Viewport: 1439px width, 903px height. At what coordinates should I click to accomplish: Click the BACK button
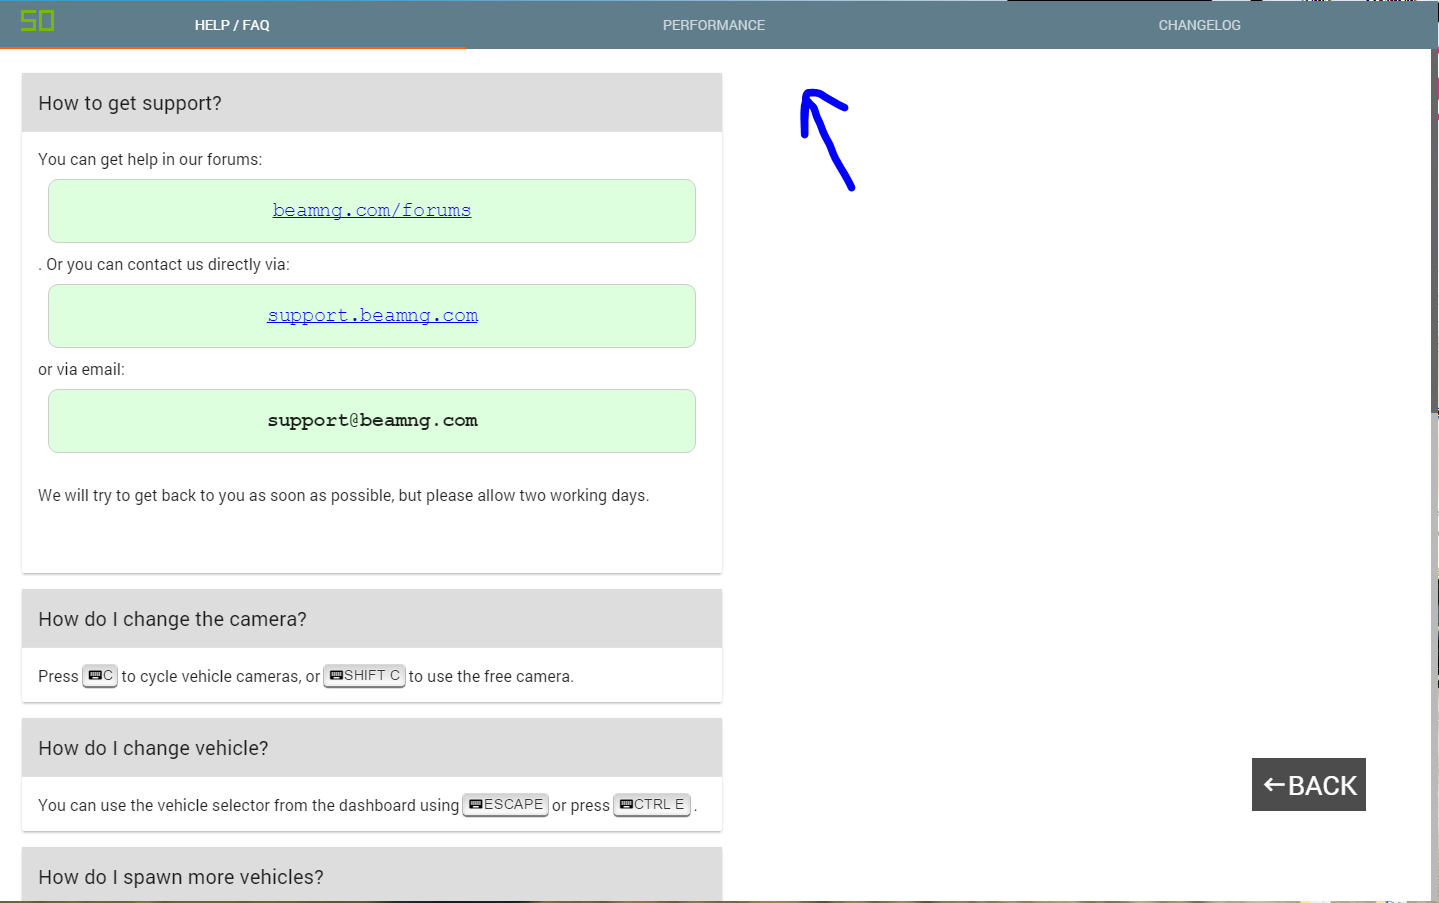pyautogui.click(x=1308, y=785)
